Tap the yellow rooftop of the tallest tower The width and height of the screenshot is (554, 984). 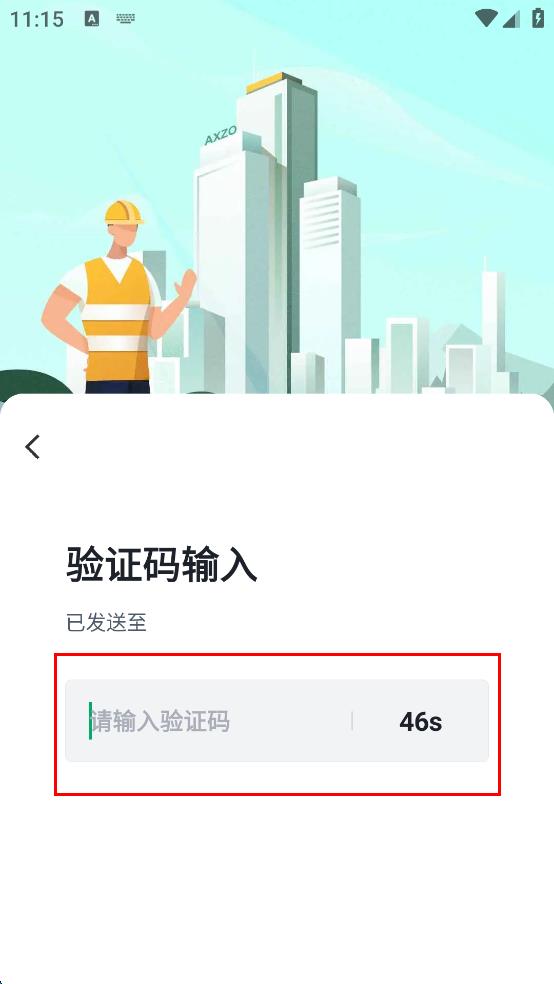(266, 82)
